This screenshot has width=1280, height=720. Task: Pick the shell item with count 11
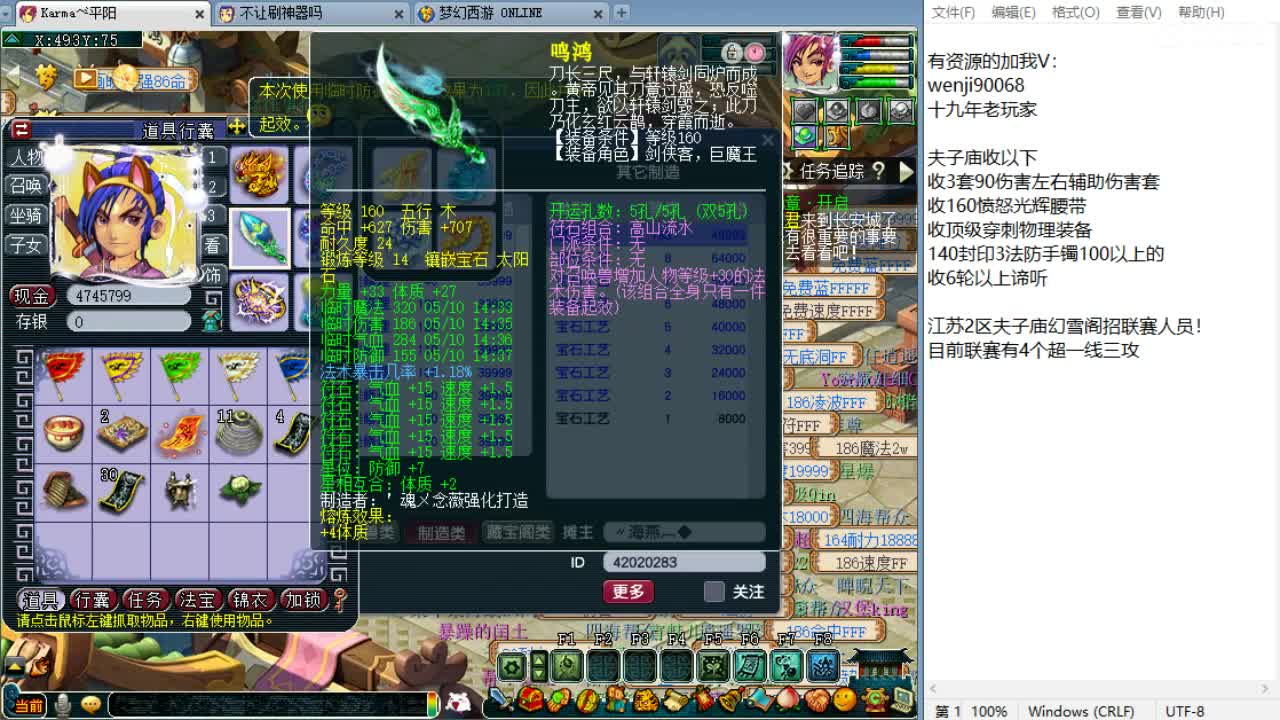[238, 432]
